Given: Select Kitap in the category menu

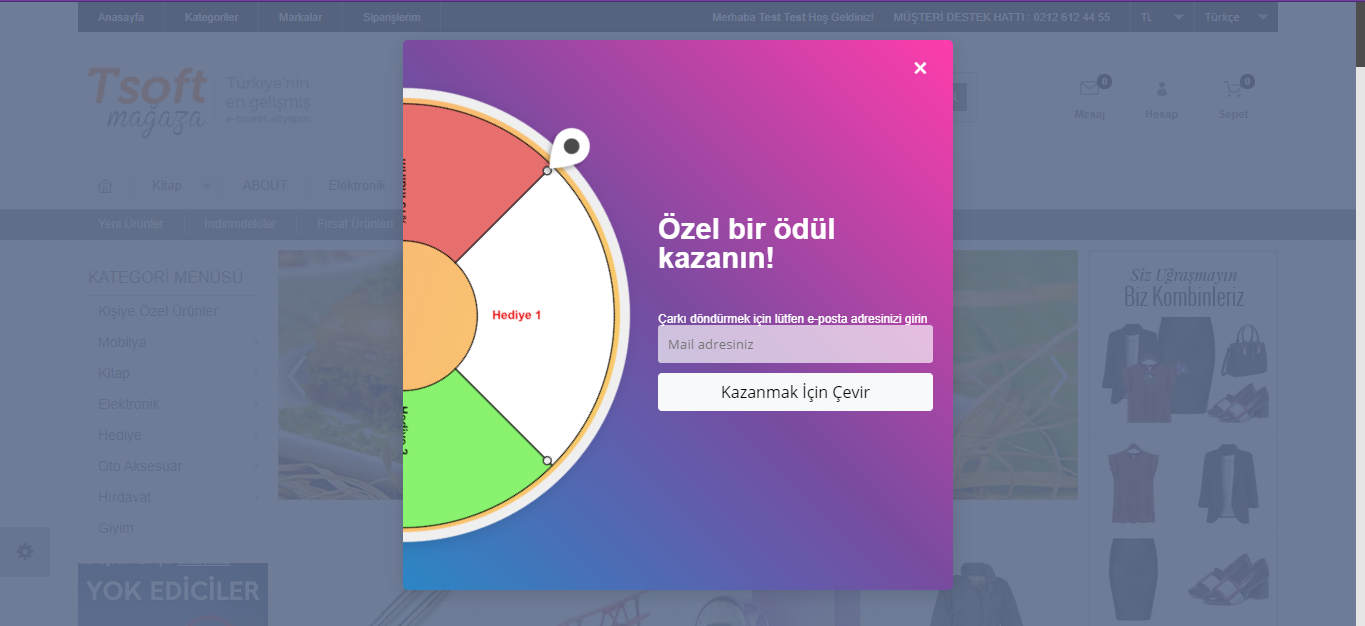Looking at the screenshot, I should click(114, 373).
